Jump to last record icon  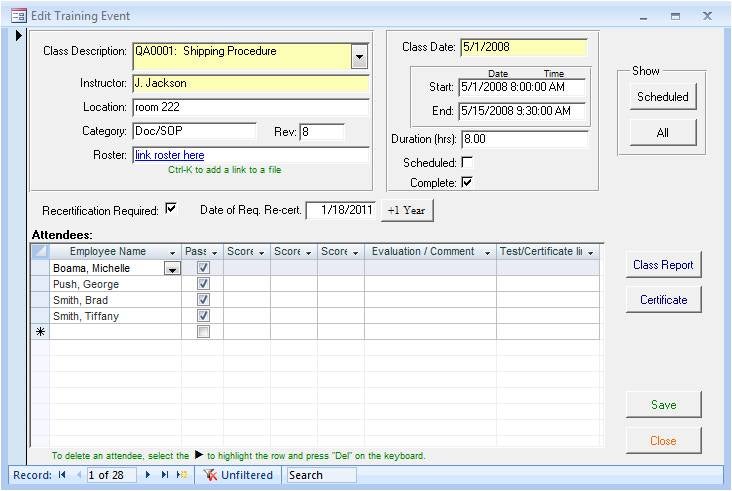pyautogui.click(x=164, y=475)
